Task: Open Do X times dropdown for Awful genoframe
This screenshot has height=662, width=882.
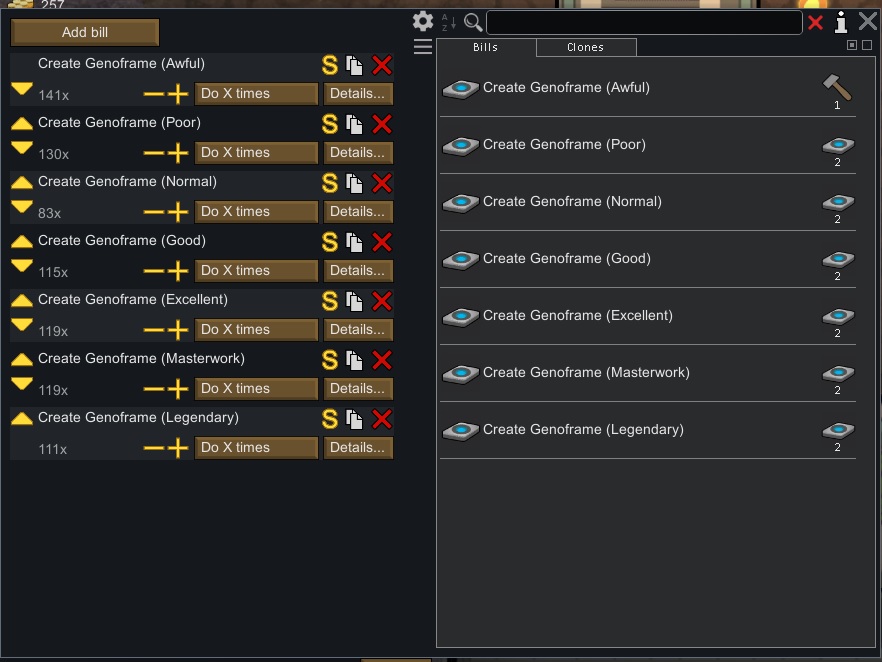Action: (256, 93)
